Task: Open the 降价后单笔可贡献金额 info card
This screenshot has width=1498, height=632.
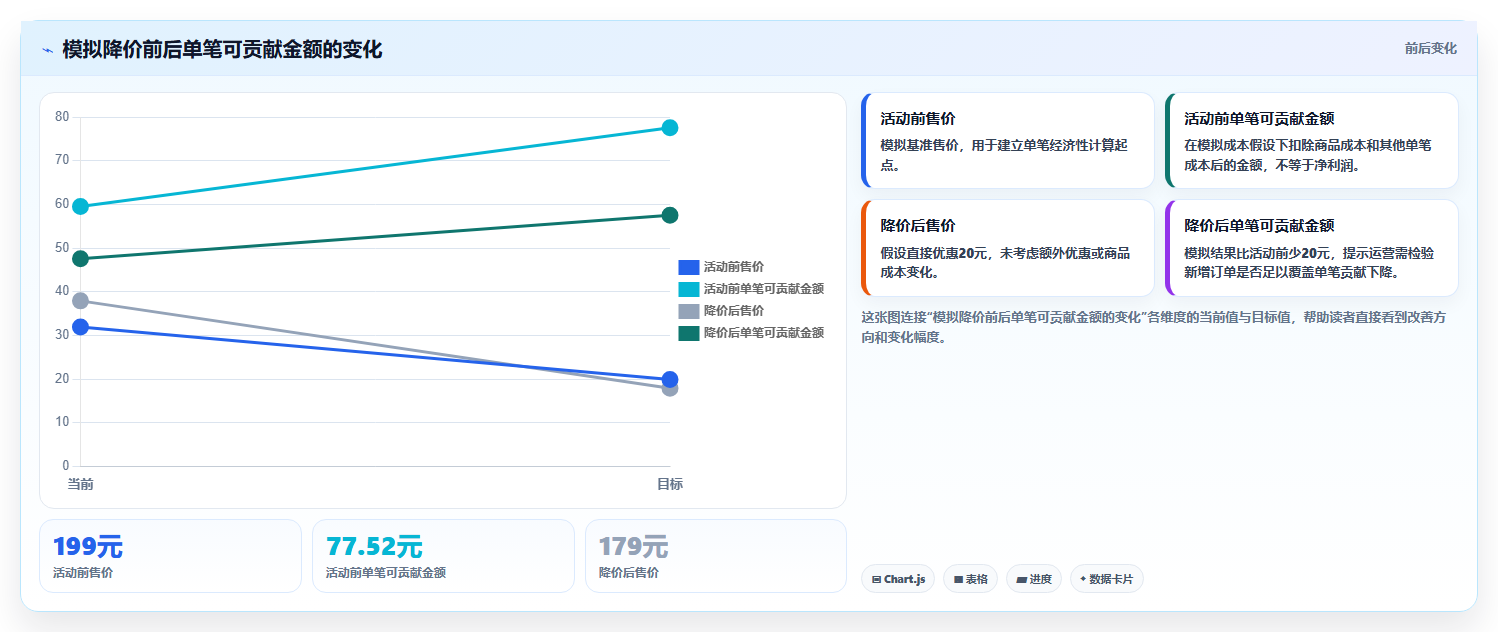Action: click(x=1312, y=248)
